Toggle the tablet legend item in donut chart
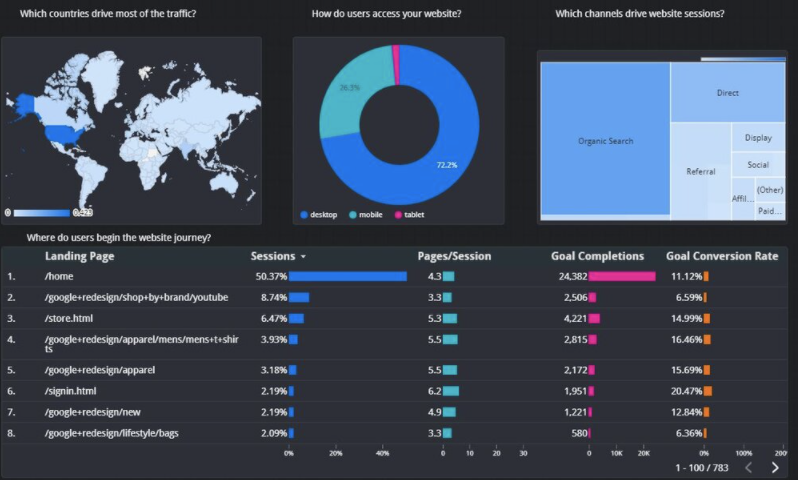The image size is (798, 480). coord(413,215)
